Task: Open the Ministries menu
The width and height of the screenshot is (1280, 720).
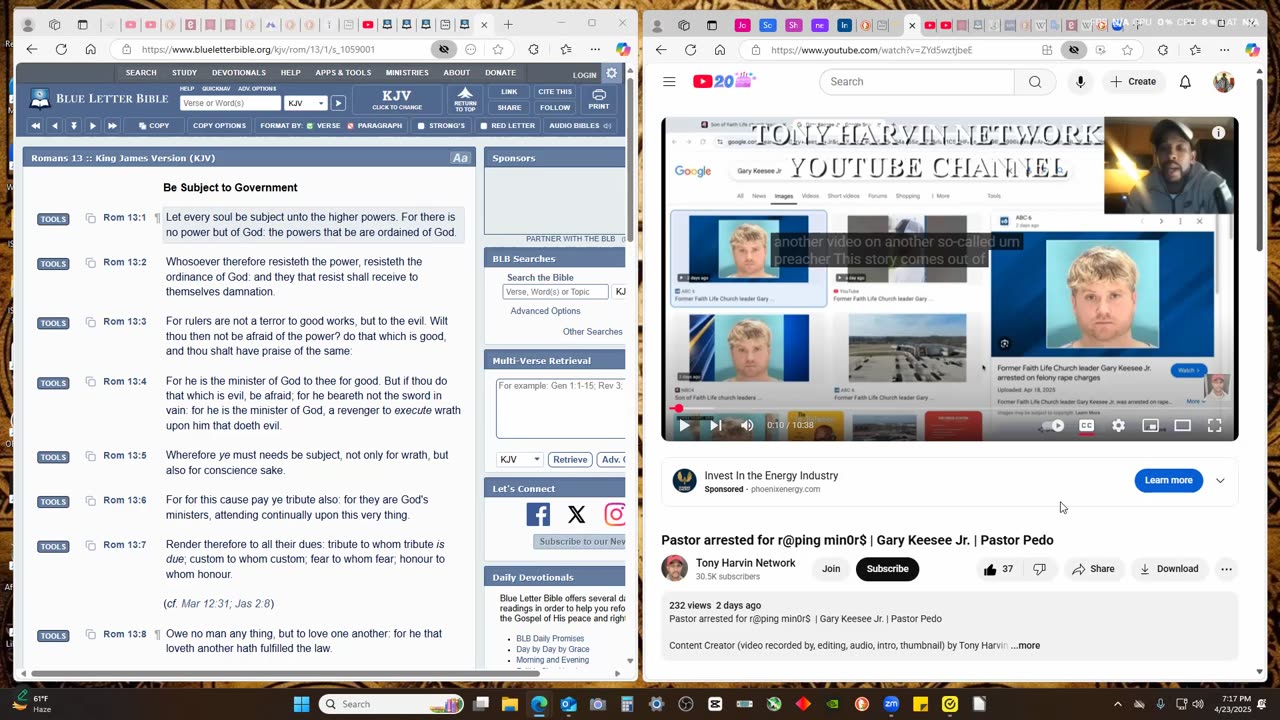Action: coord(407,73)
